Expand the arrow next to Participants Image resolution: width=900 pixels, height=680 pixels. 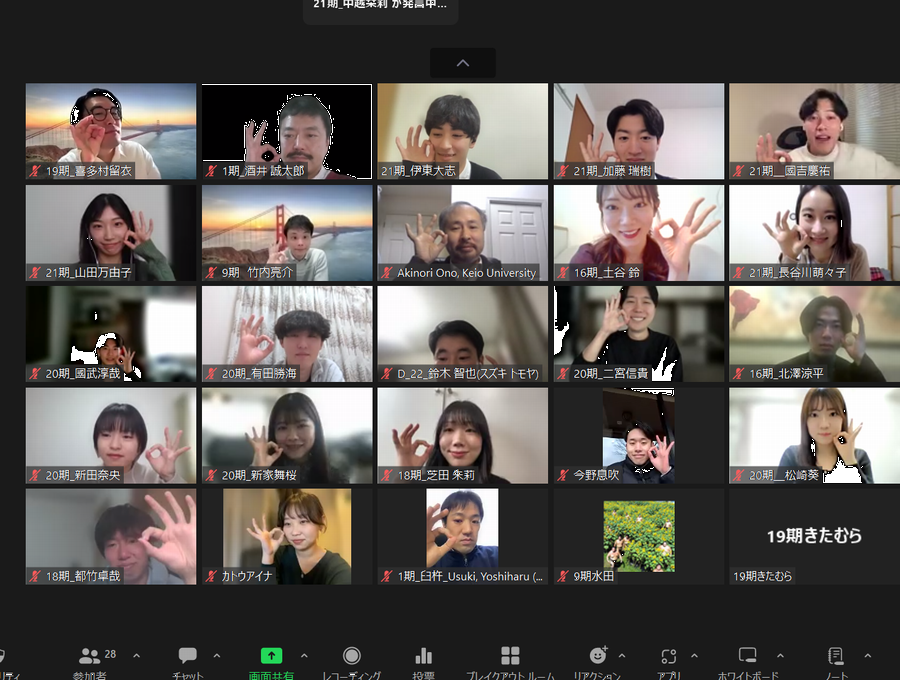(137, 656)
